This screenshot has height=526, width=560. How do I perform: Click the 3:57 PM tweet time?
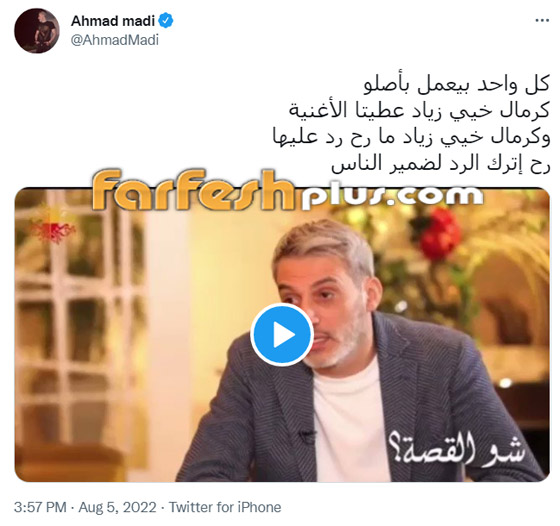point(40,507)
